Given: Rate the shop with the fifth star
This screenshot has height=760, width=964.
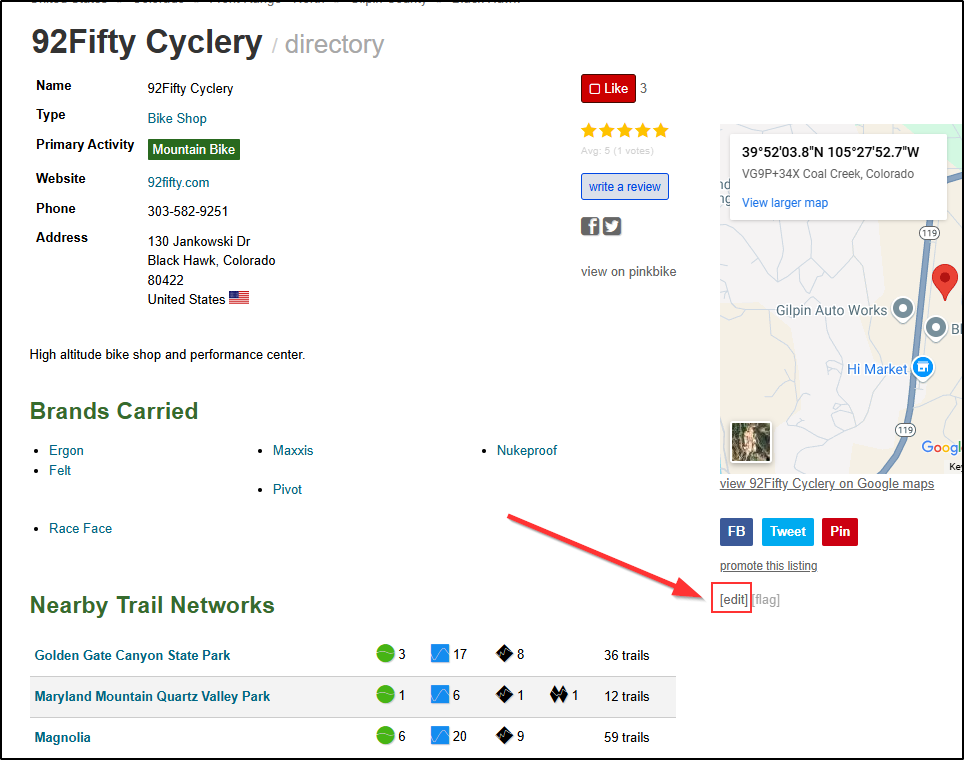Looking at the screenshot, I should [x=661, y=130].
